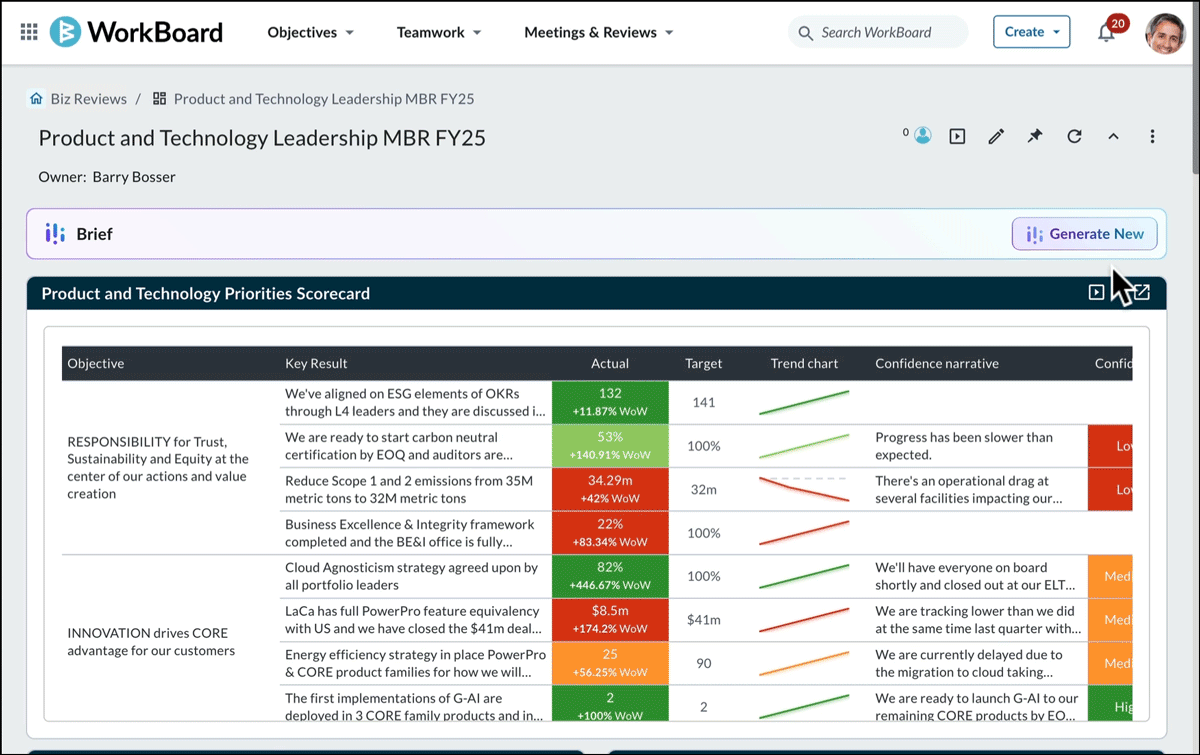Screen dimensions: 1200x755
Task: Click the Objective column header
Action: (x=96, y=363)
